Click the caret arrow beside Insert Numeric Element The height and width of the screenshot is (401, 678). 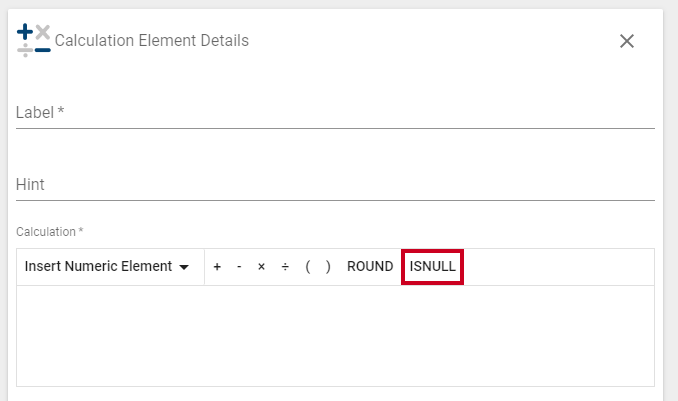click(x=184, y=267)
